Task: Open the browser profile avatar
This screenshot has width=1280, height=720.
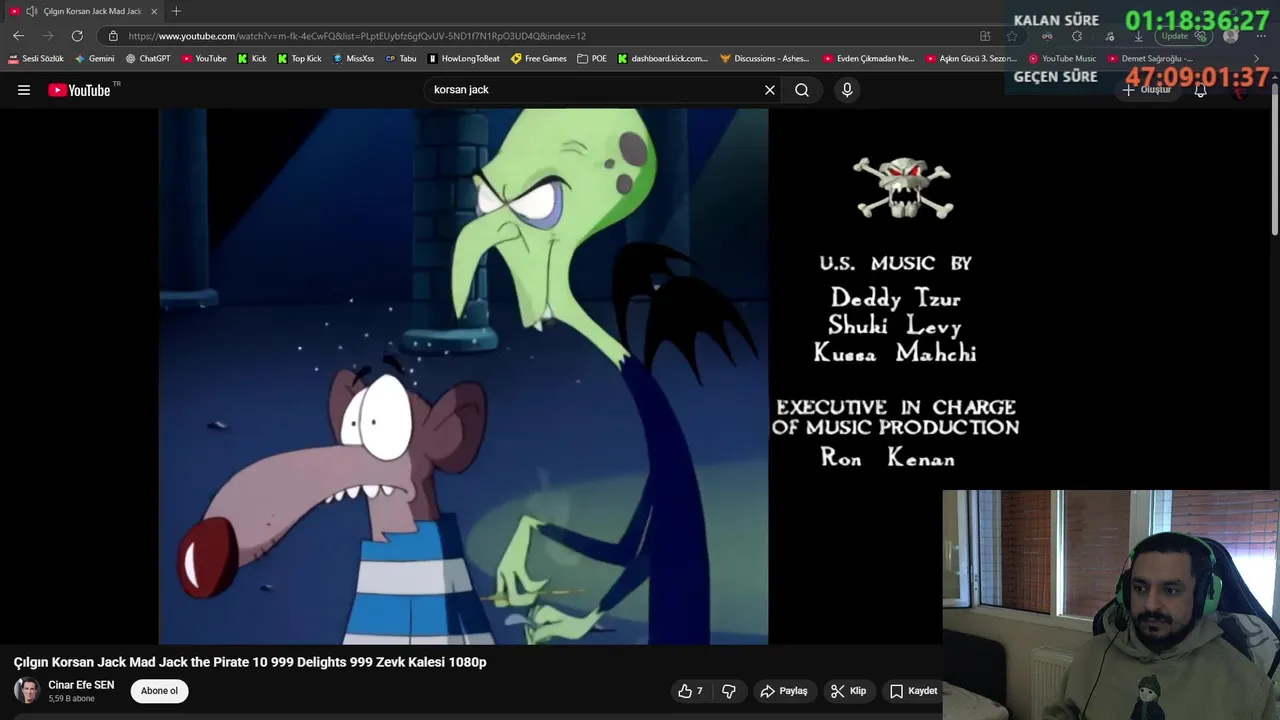Action: tap(1231, 36)
